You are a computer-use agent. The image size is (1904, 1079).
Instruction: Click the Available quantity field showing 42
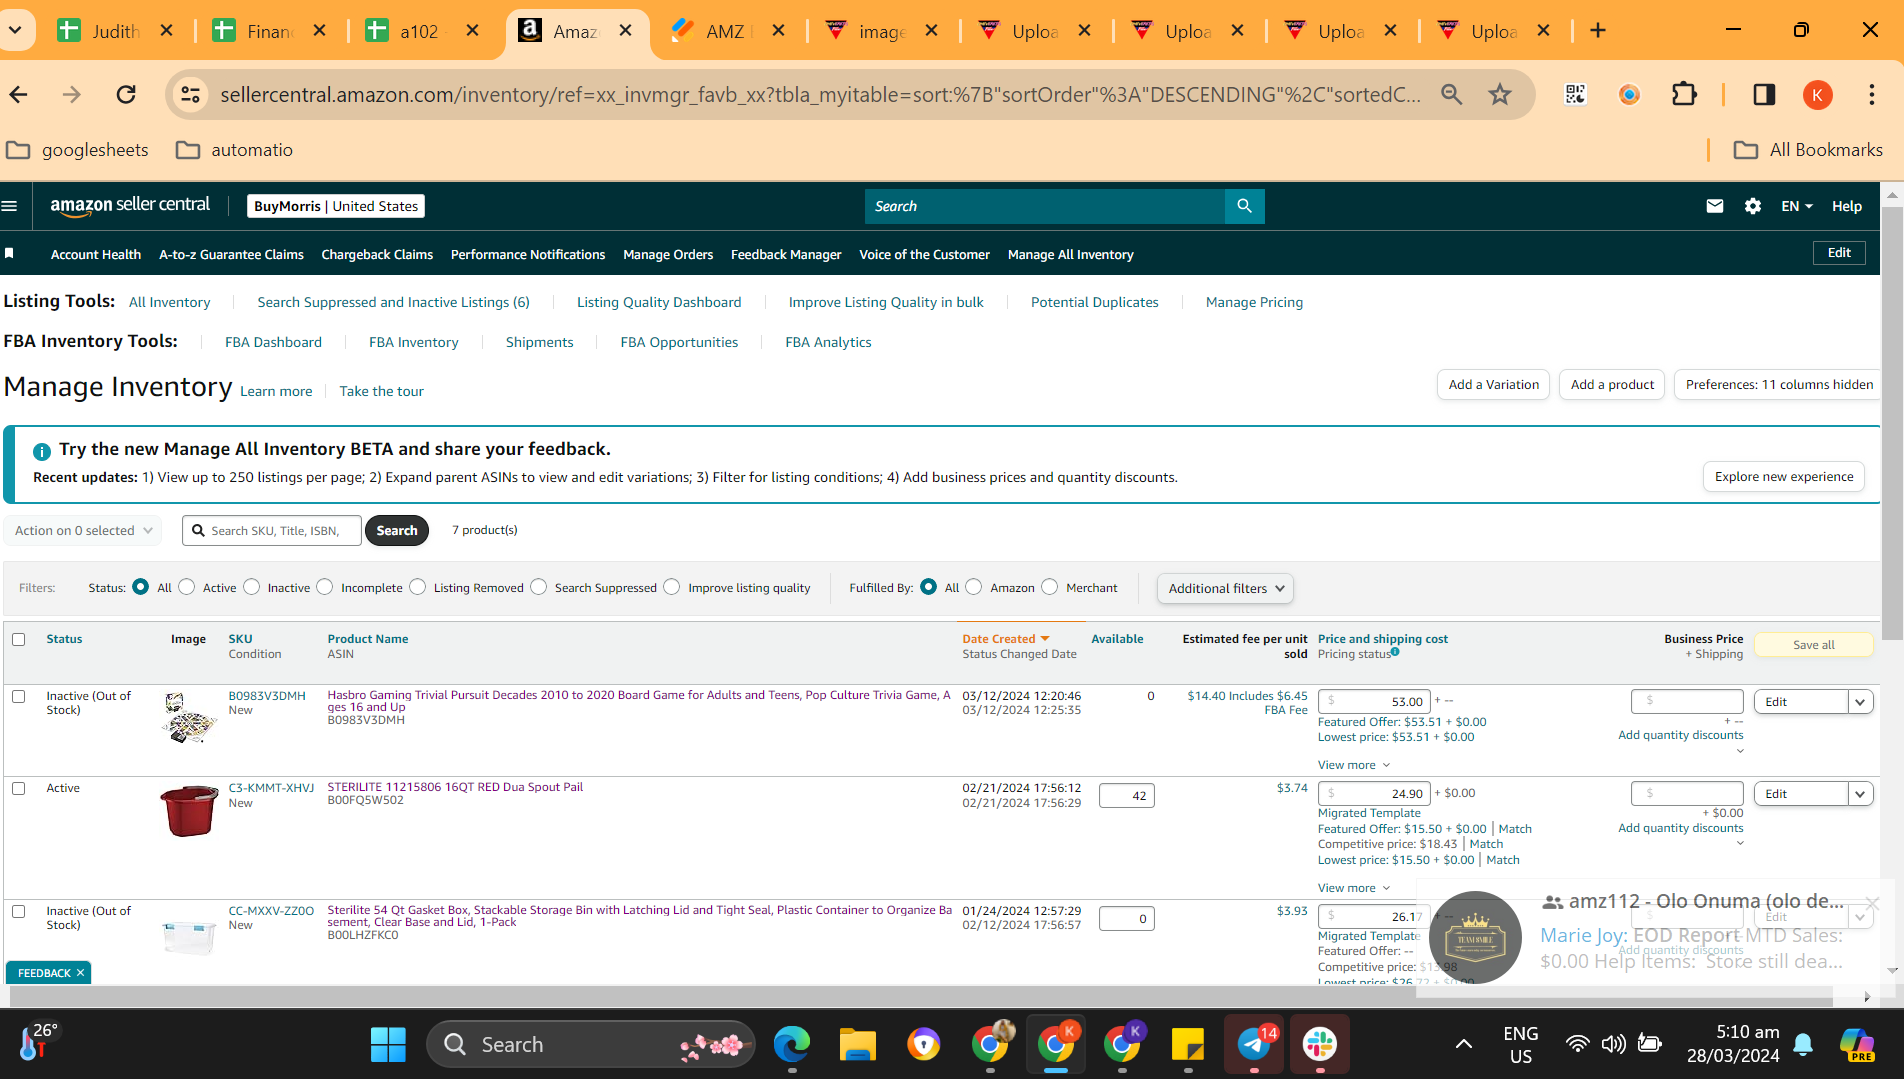point(1127,795)
